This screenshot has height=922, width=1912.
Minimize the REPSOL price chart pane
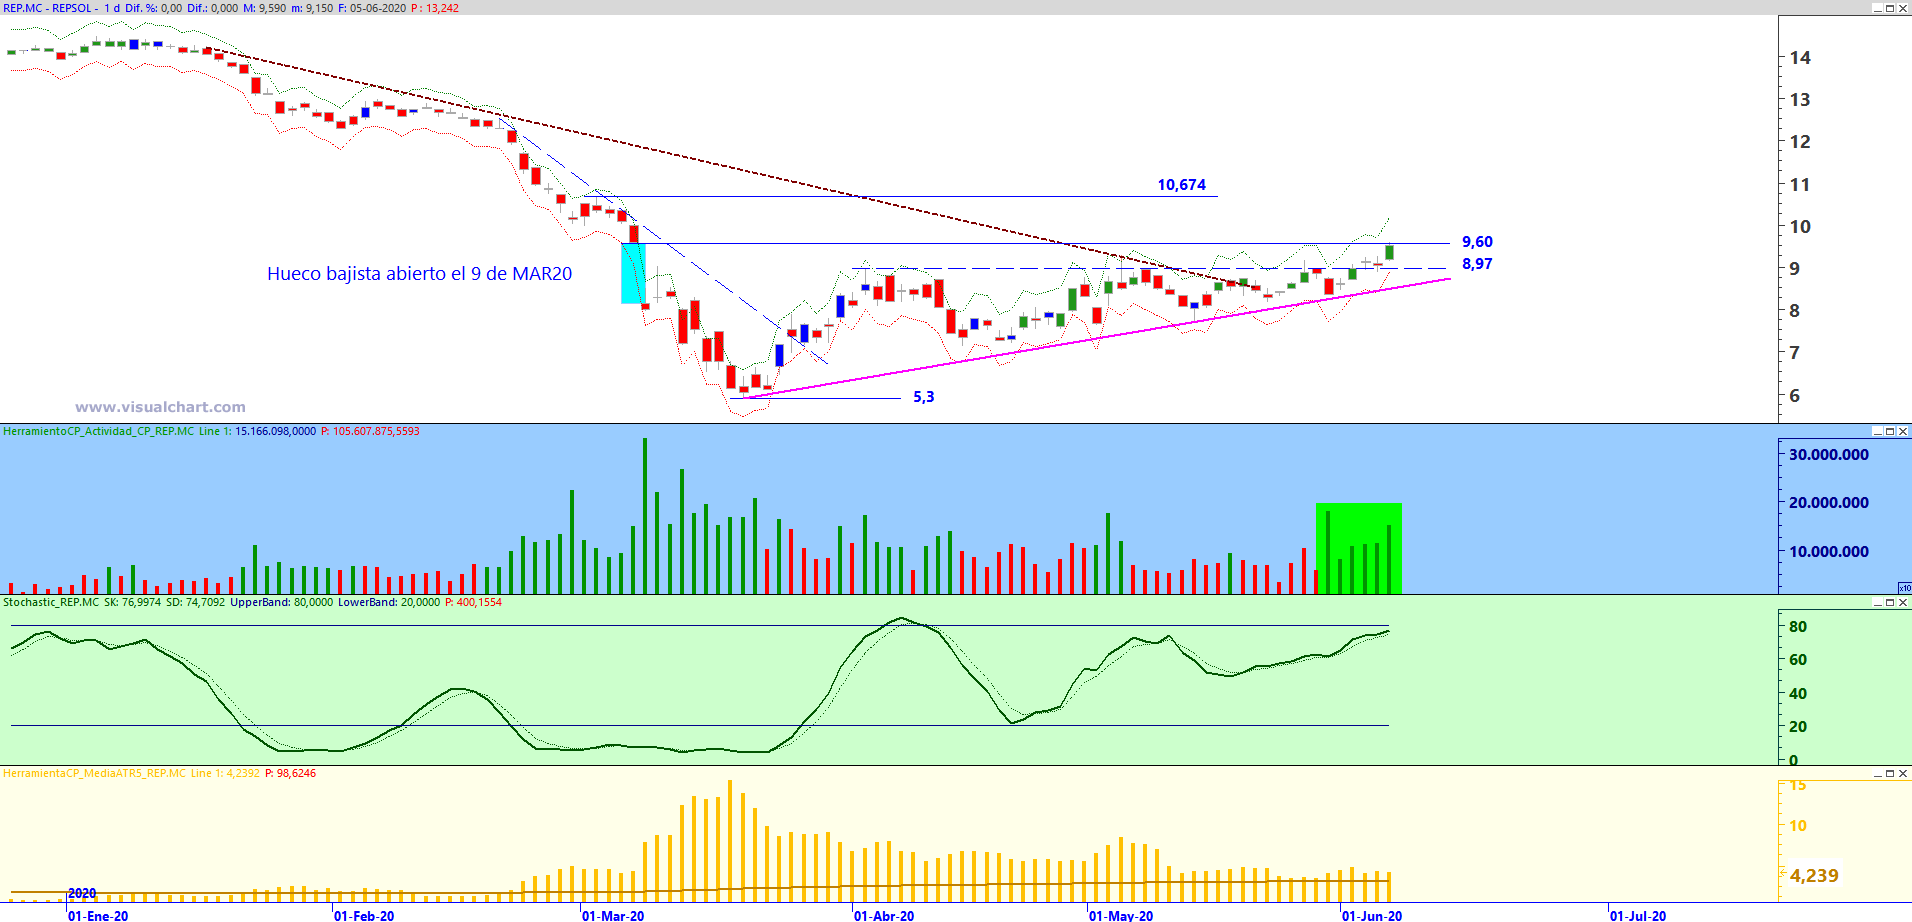1877,8
